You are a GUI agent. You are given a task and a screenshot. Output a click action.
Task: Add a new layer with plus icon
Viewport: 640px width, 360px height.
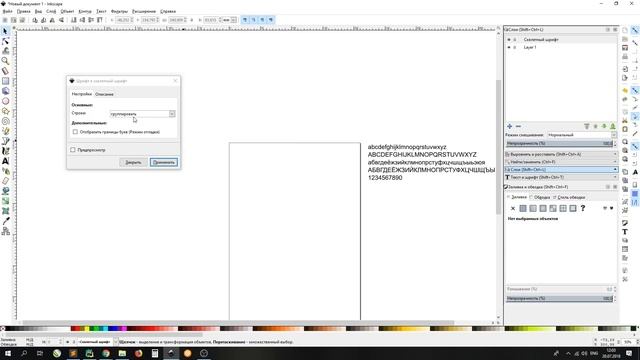509,126
